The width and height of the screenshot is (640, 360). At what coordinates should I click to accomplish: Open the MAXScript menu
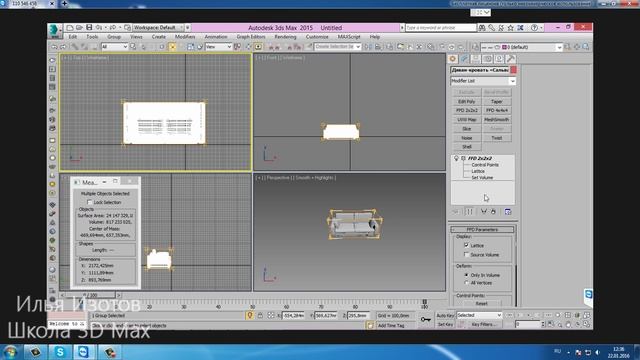point(349,37)
